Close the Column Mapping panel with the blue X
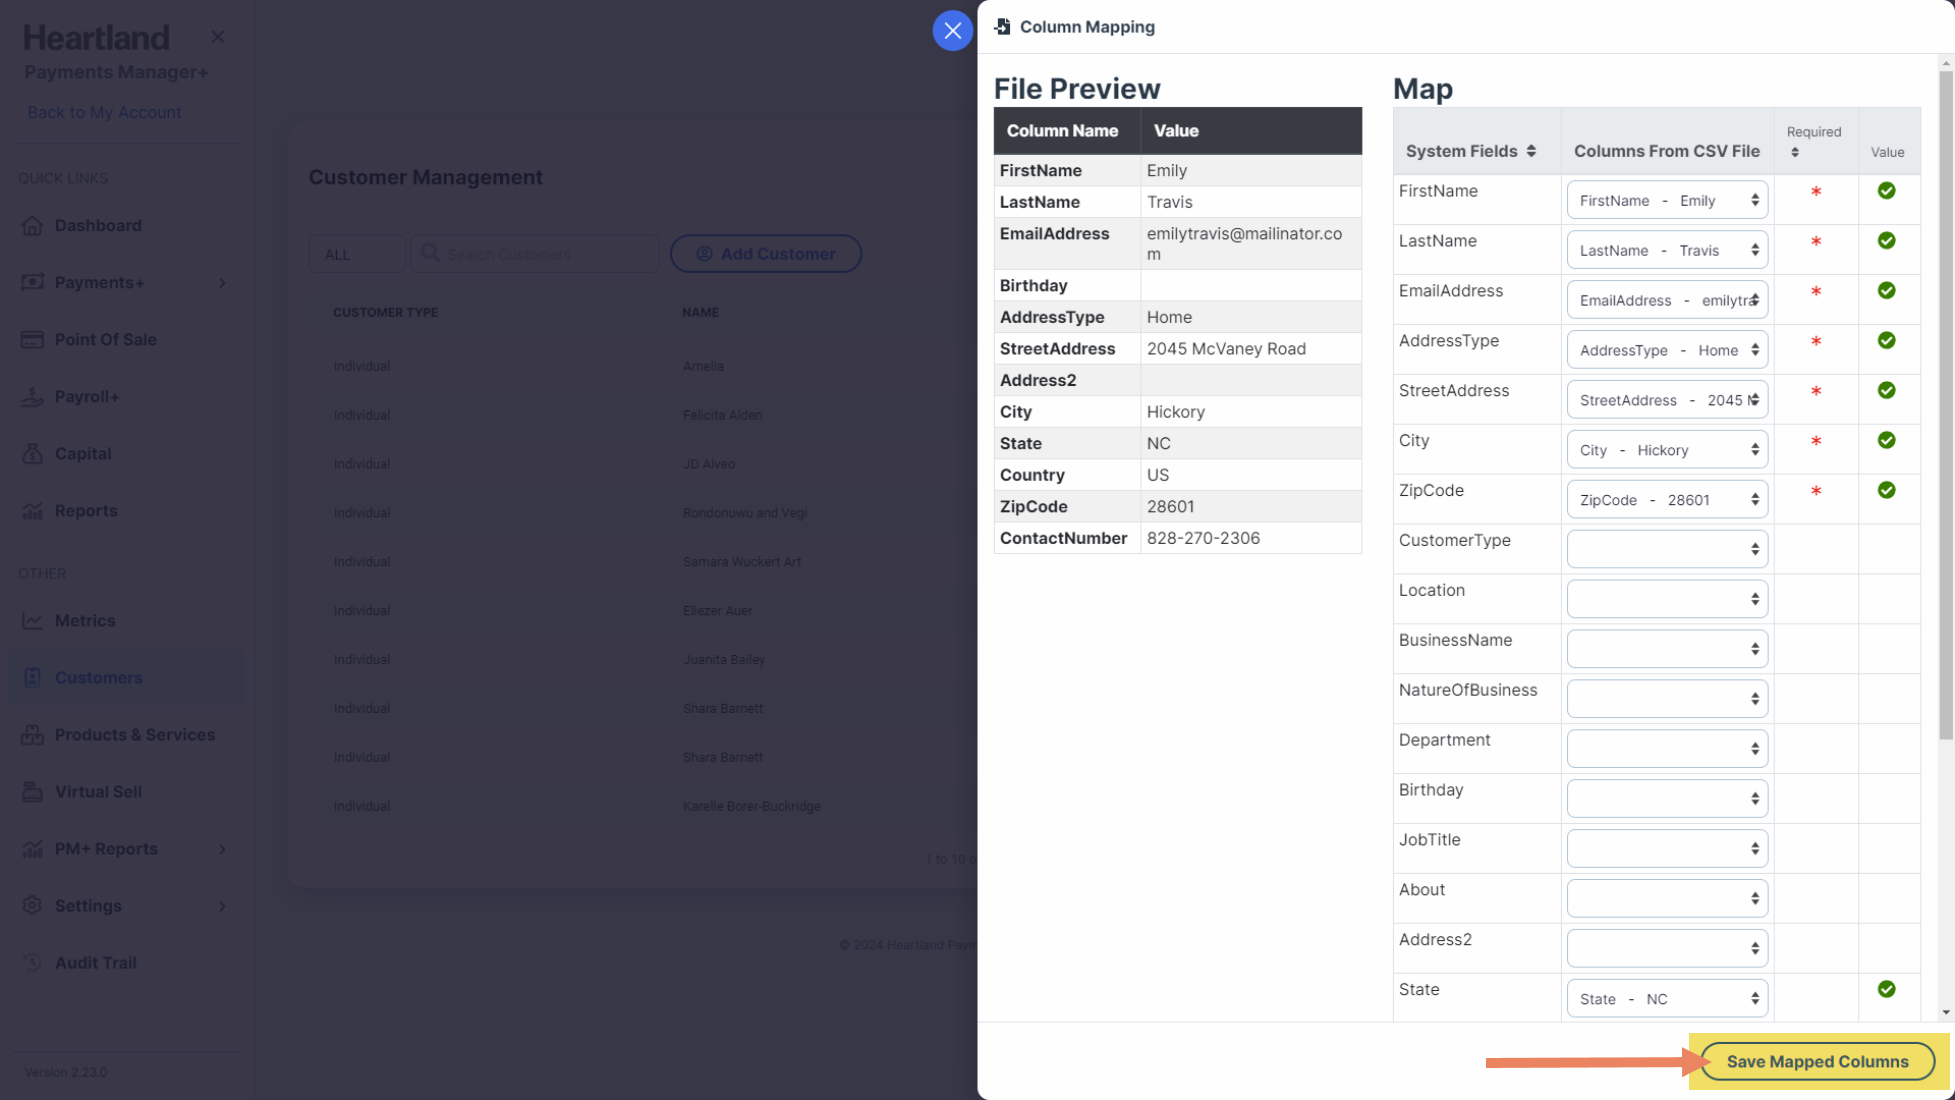1955x1100 pixels. (952, 30)
